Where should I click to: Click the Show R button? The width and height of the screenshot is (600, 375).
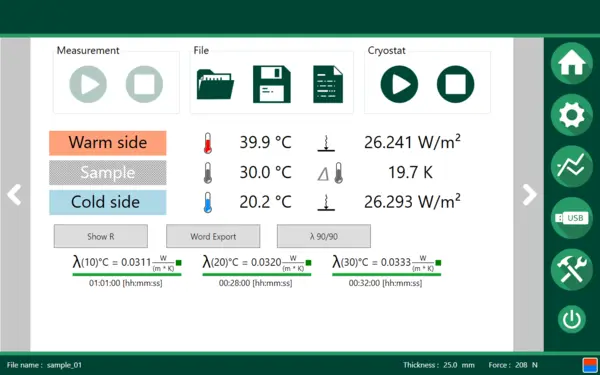[101, 236]
